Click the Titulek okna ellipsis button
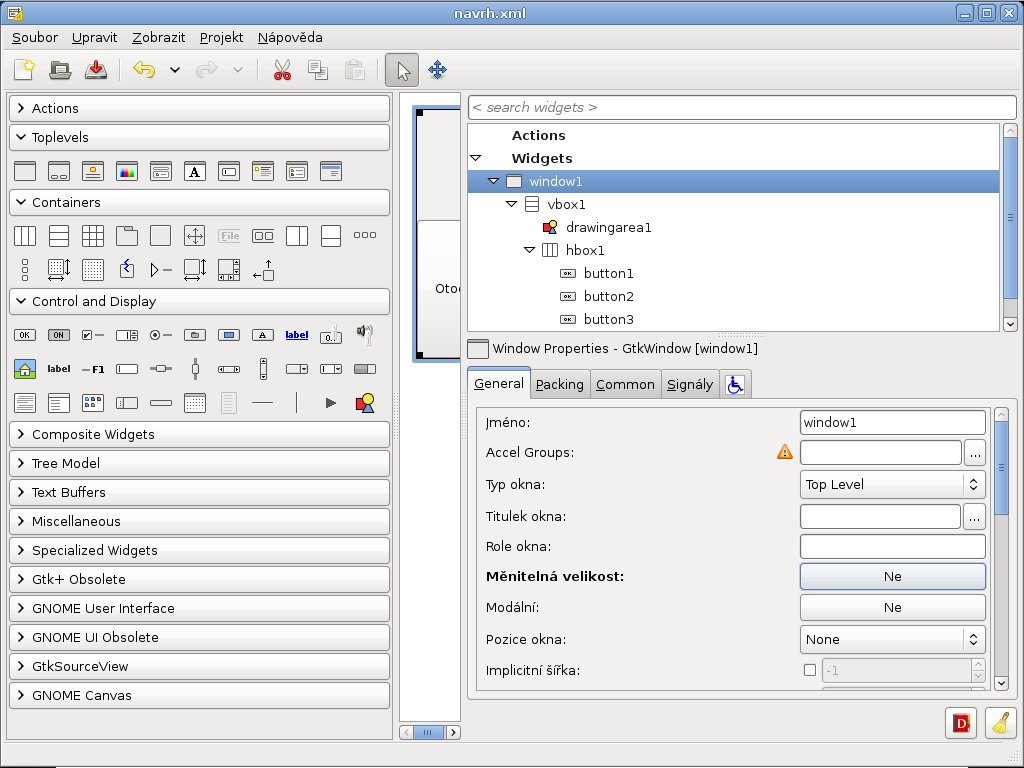1024x768 pixels. click(974, 517)
